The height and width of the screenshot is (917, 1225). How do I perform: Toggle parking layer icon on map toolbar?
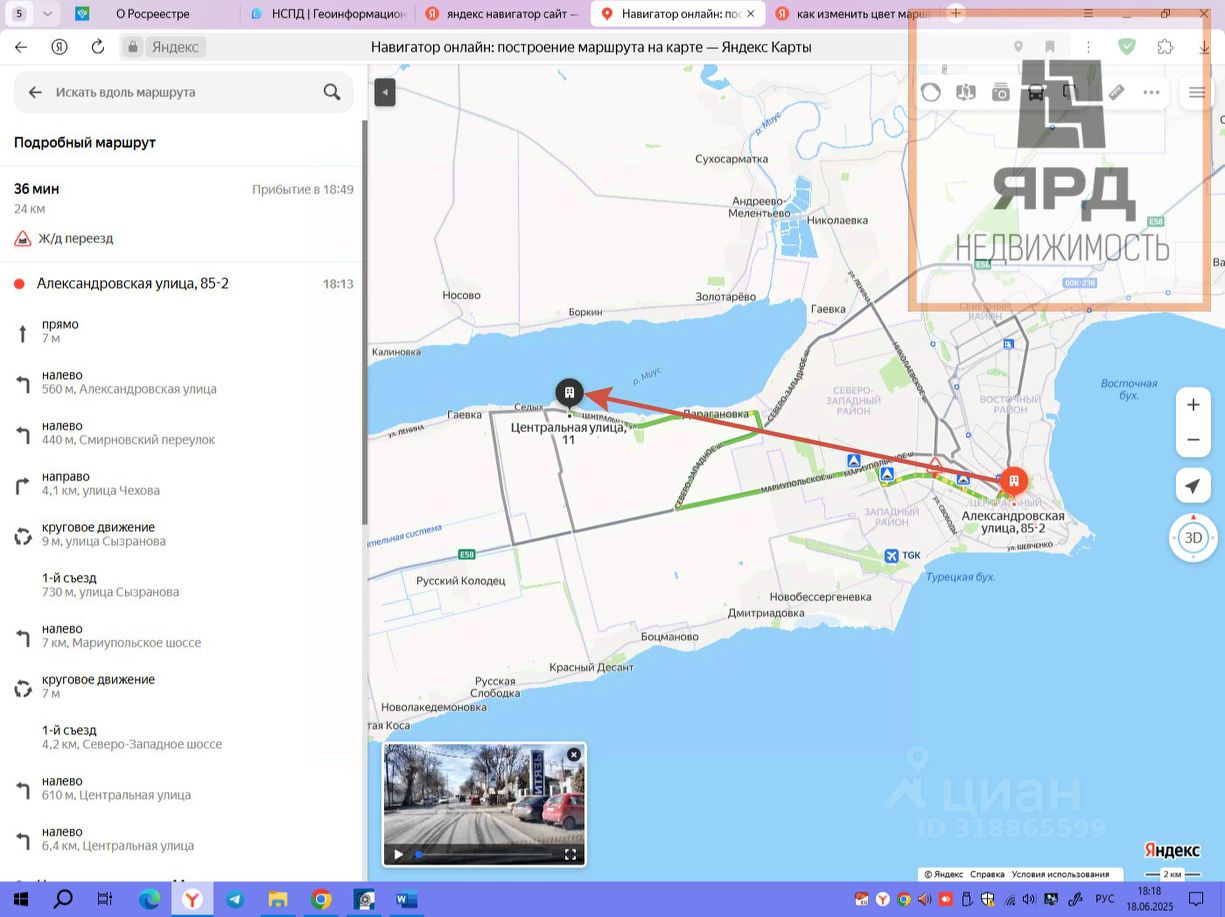pyautogui.click(x=1070, y=92)
